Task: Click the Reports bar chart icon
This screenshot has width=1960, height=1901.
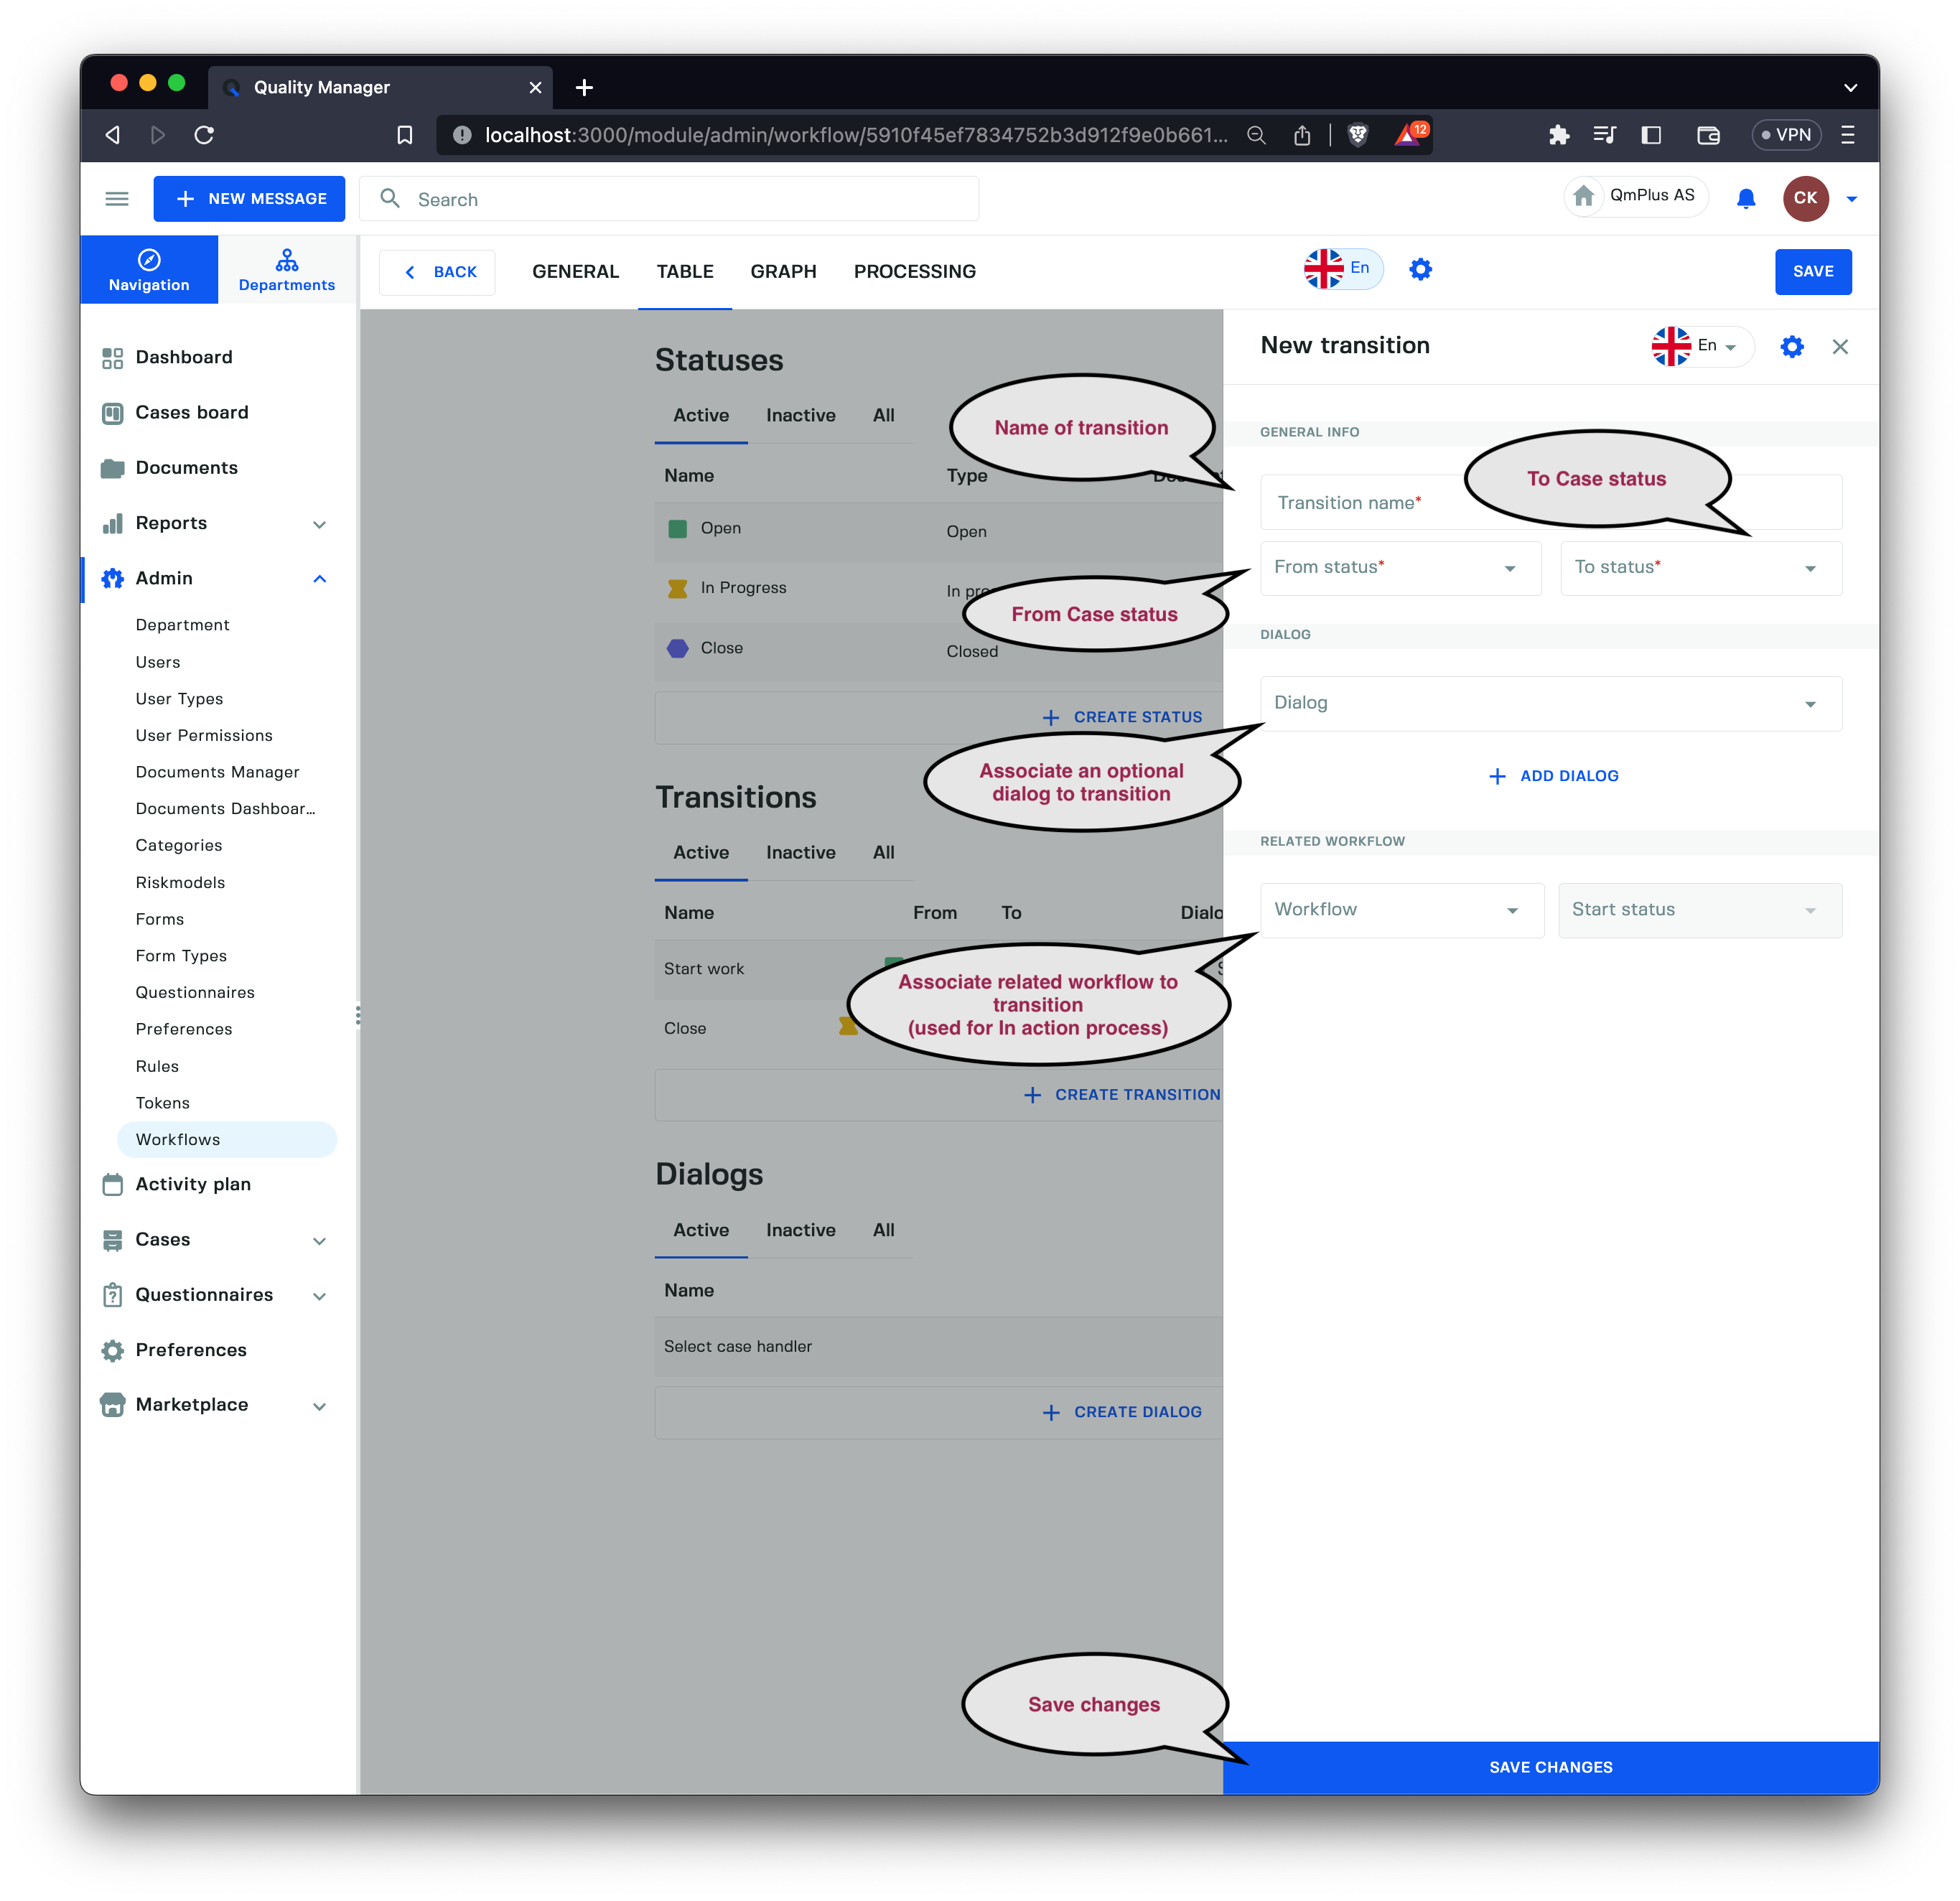Action: (x=113, y=523)
